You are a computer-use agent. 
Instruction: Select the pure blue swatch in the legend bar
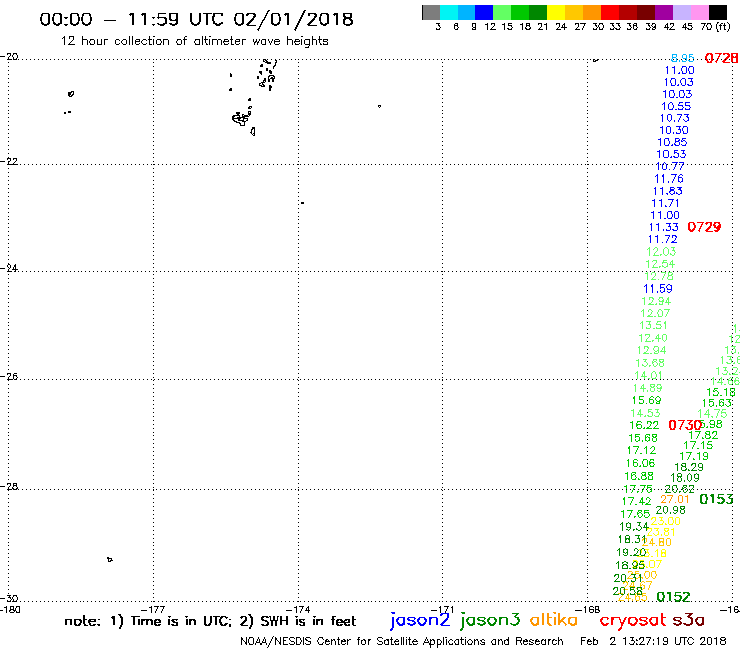pos(484,12)
